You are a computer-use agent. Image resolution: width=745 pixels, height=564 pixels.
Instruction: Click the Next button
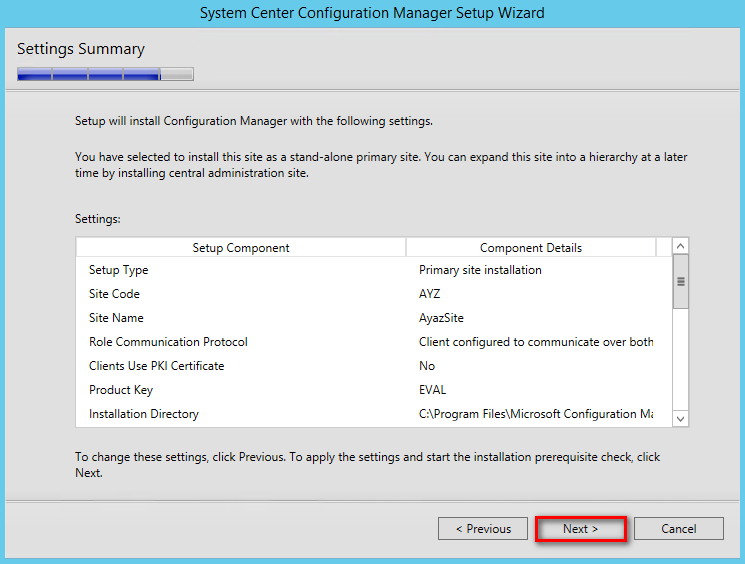581,529
